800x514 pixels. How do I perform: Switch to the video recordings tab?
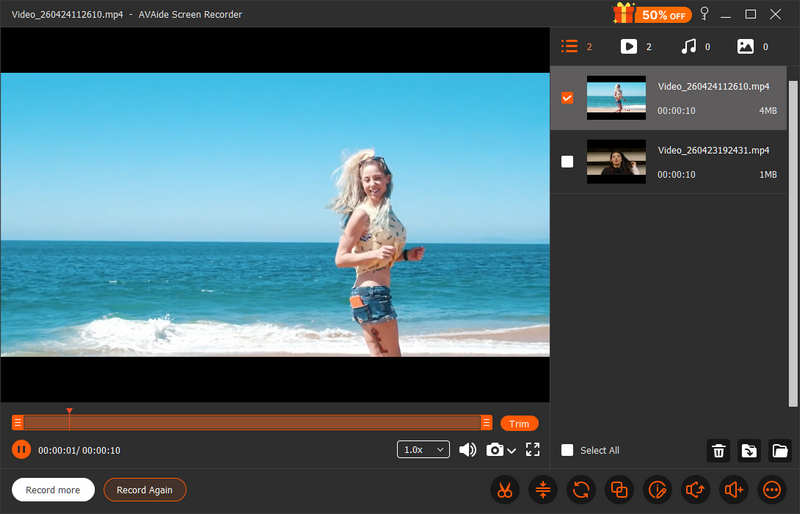629,46
